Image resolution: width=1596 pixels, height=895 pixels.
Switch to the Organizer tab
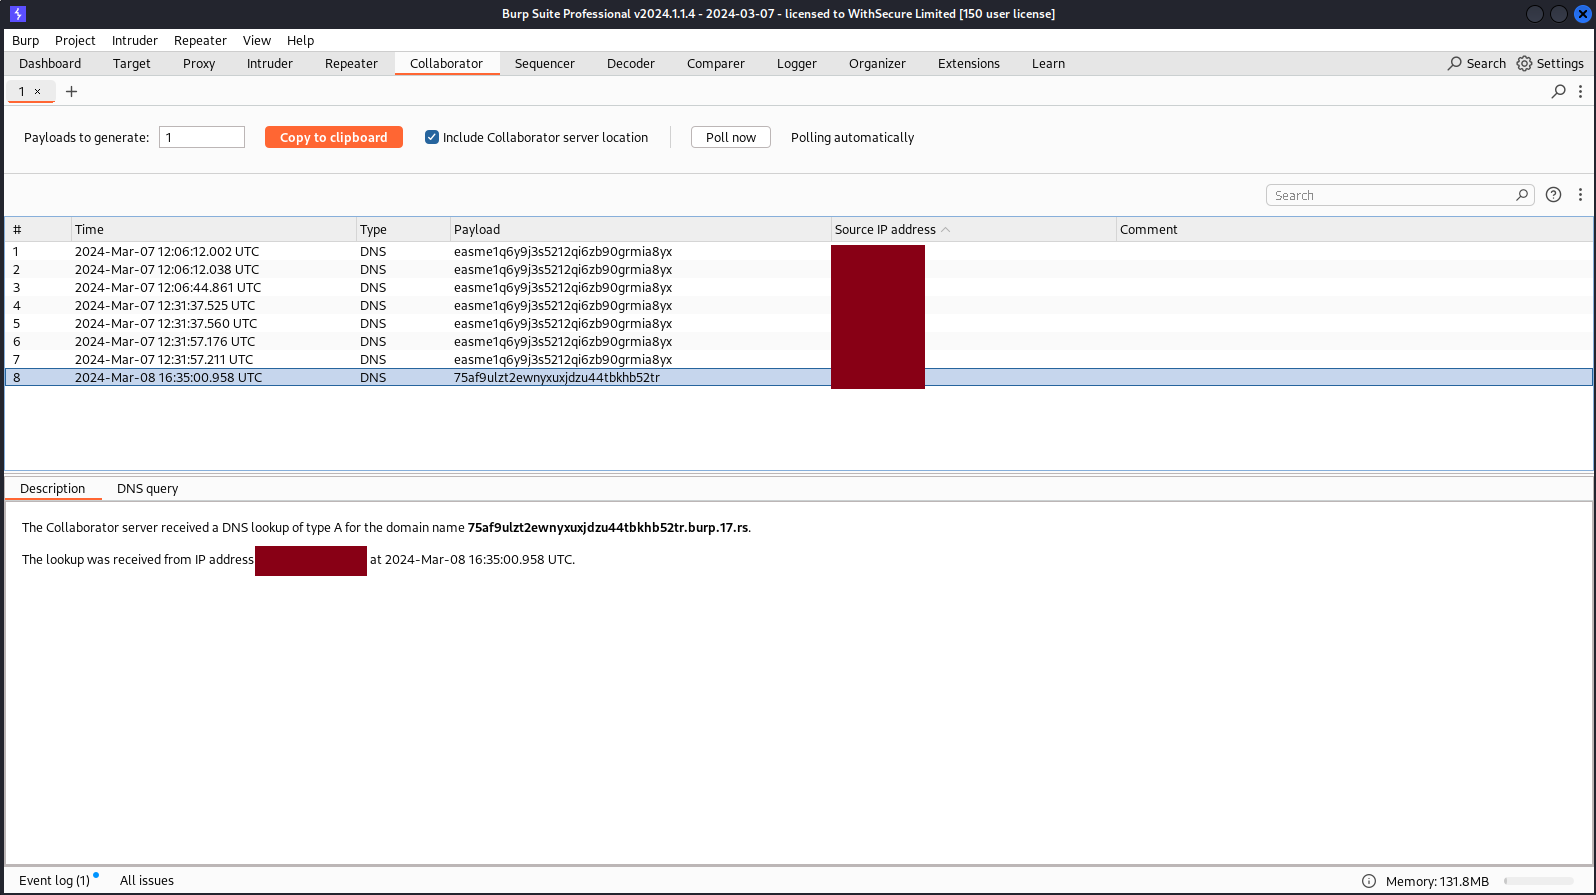pyautogui.click(x=878, y=63)
